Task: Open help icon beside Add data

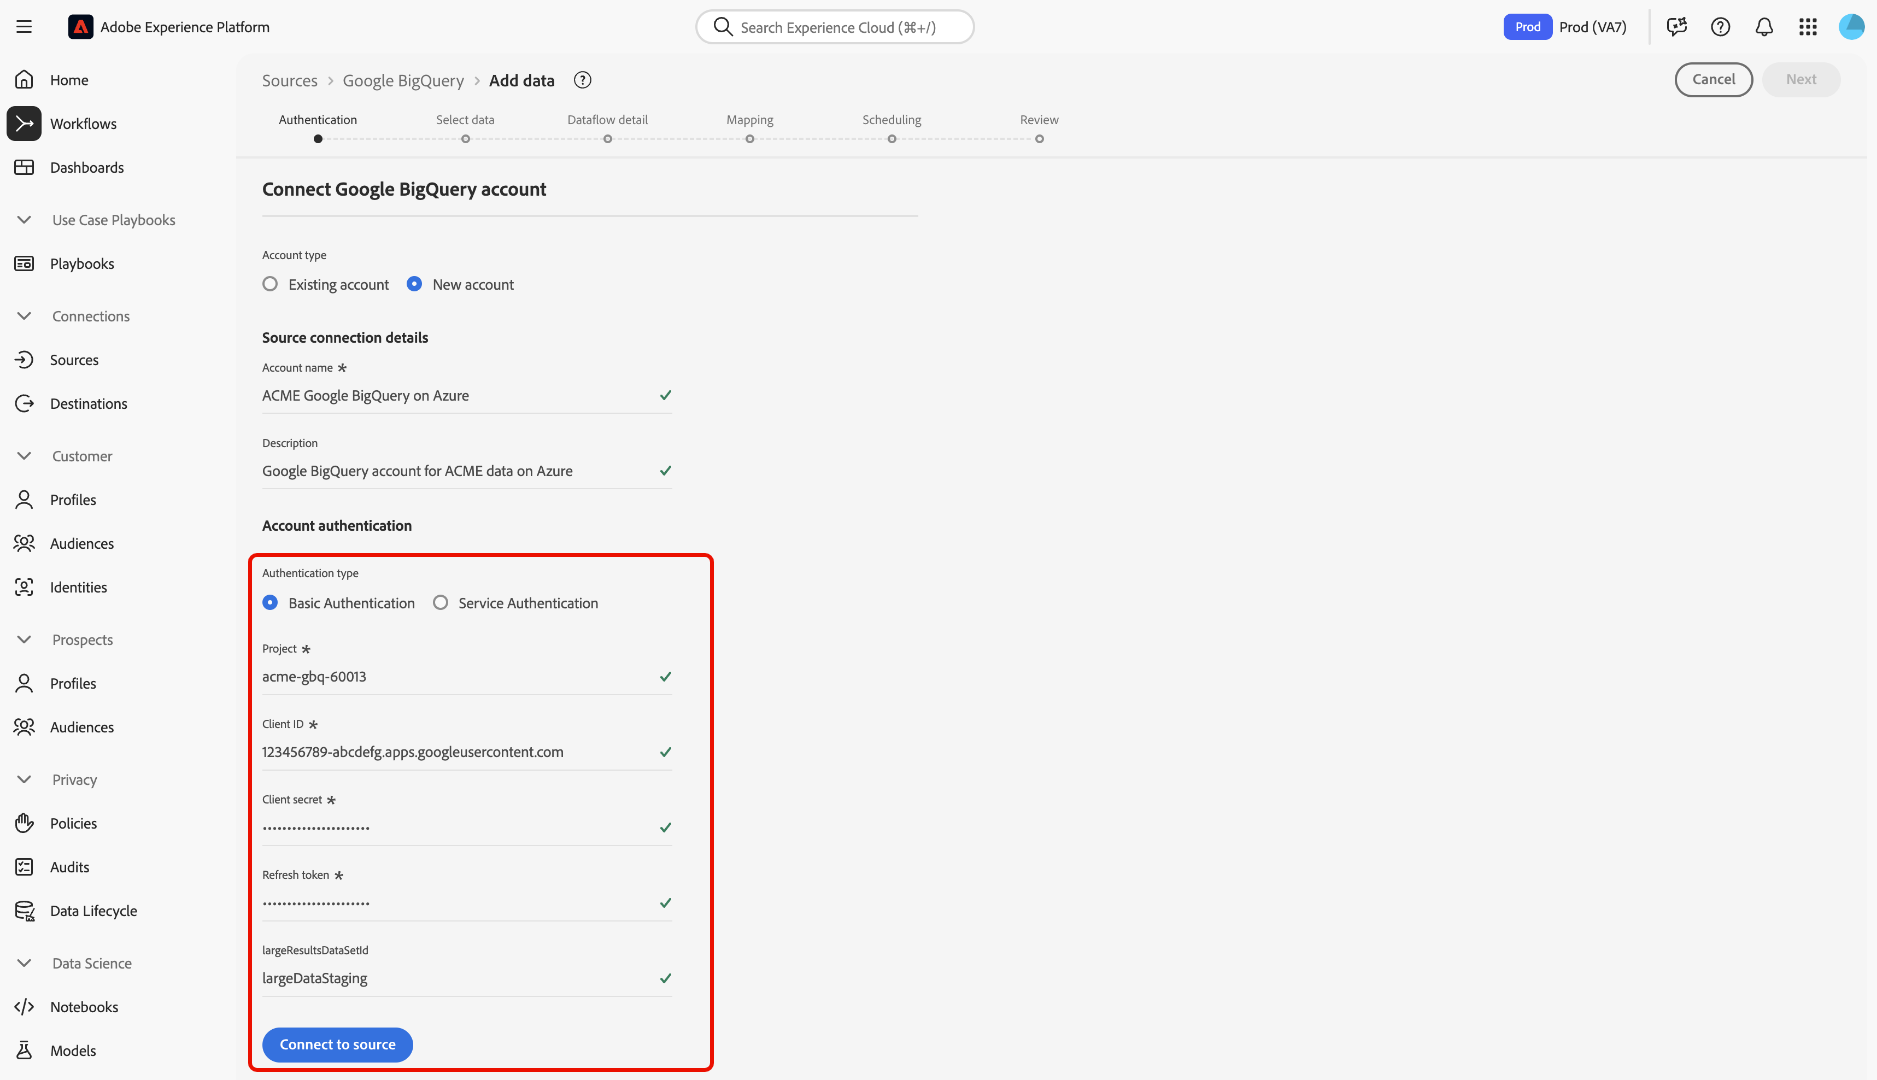Action: pyautogui.click(x=583, y=80)
